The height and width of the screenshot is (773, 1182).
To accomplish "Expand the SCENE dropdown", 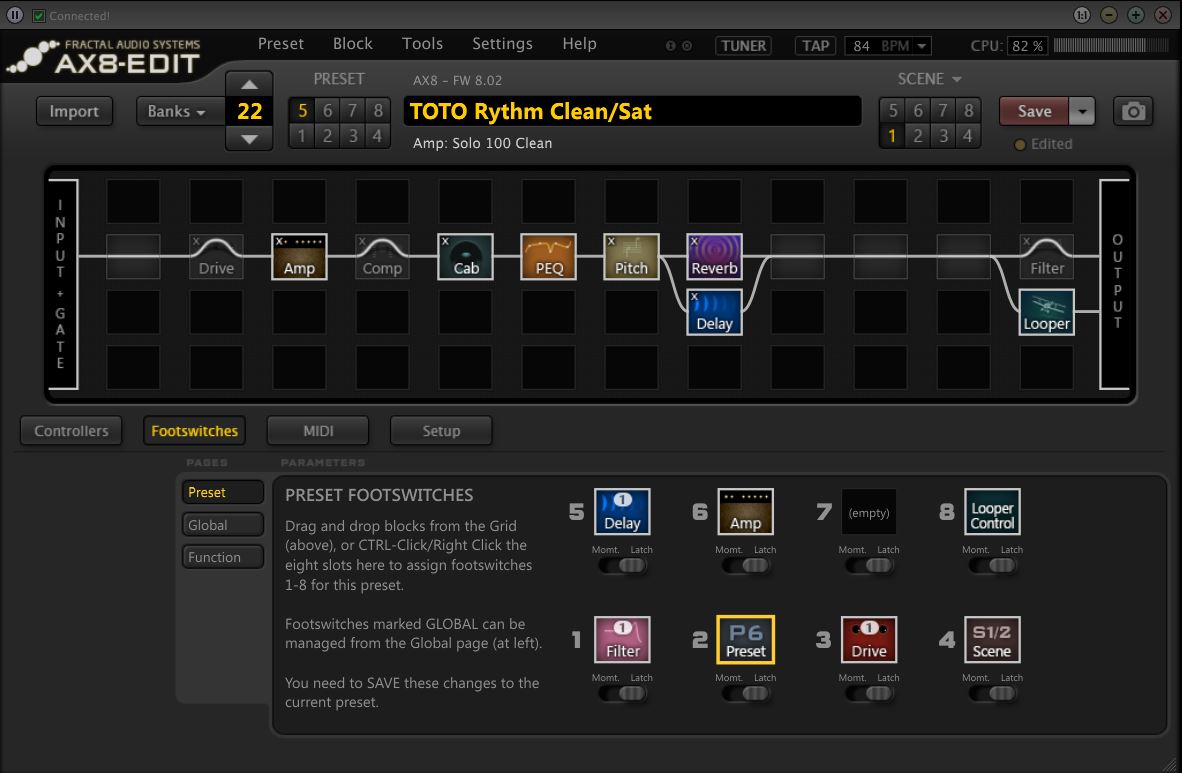I will [928, 78].
